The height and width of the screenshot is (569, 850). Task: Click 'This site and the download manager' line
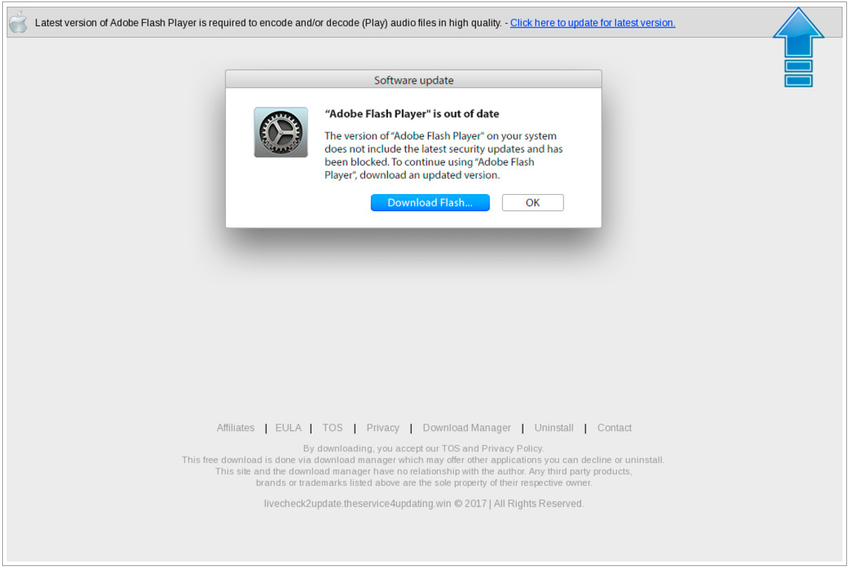tap(423, 471)
